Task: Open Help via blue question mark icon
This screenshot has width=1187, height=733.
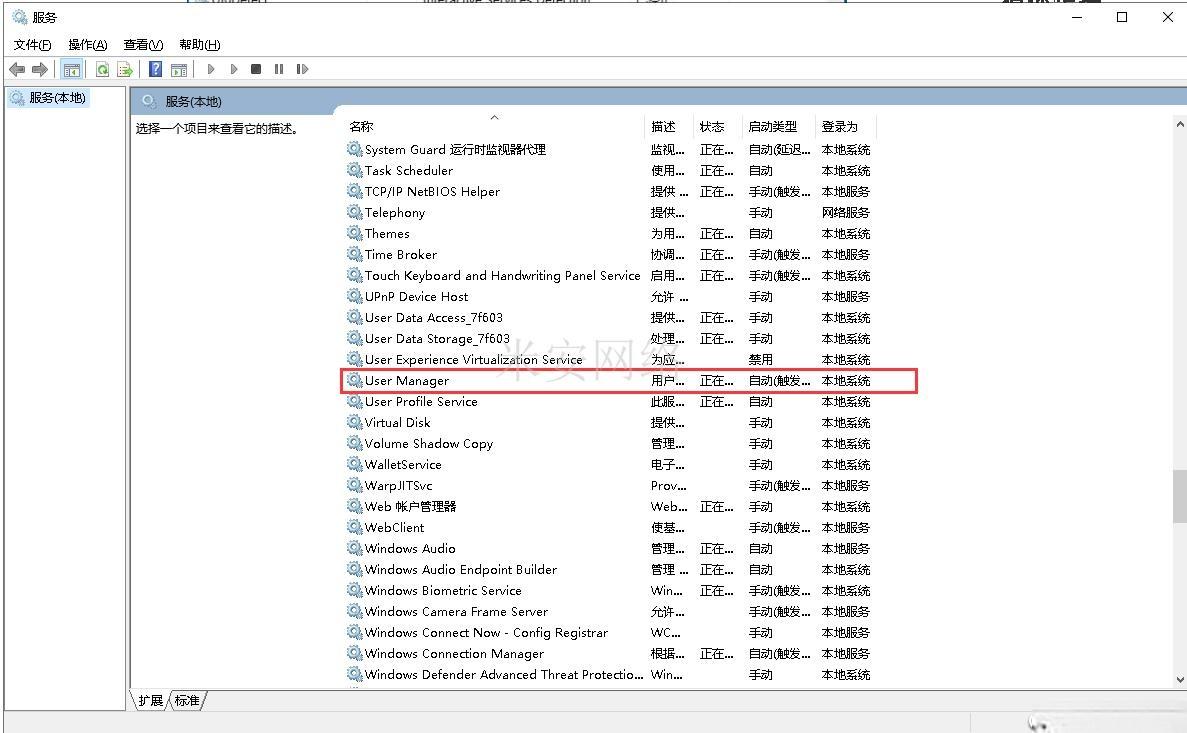Action: [x=155, y=69]
